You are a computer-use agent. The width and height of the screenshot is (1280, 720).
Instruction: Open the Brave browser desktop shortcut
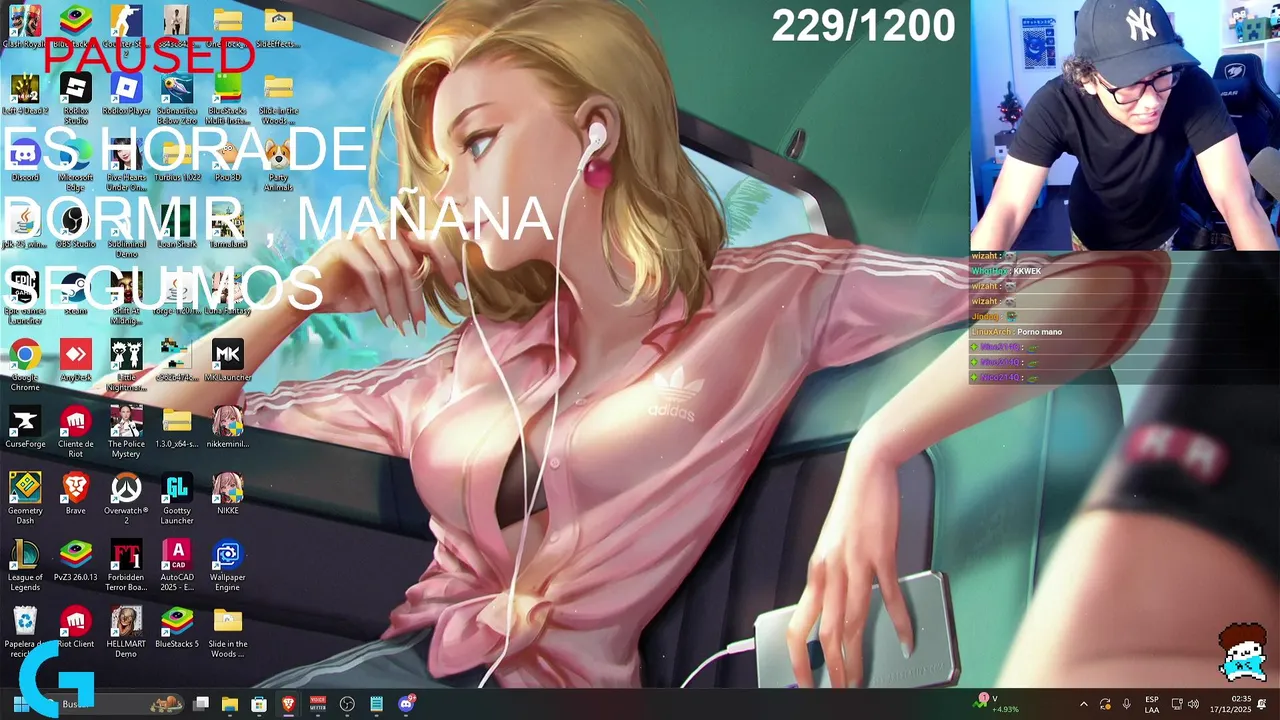pyautogui.click(x=76, y=495)
